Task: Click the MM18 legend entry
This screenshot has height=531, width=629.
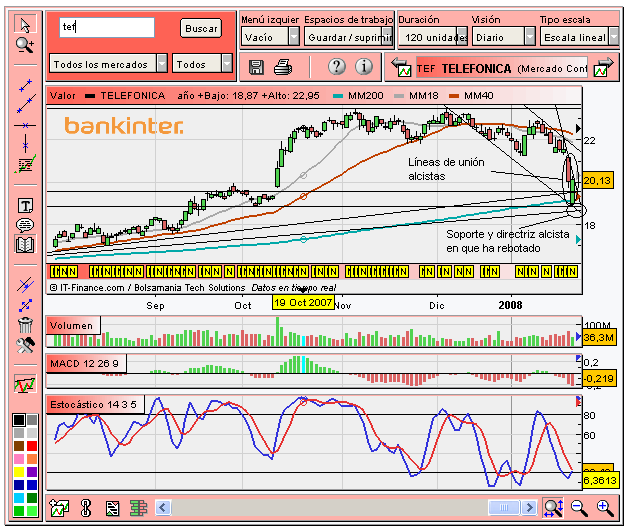Action: pos(416,95)
